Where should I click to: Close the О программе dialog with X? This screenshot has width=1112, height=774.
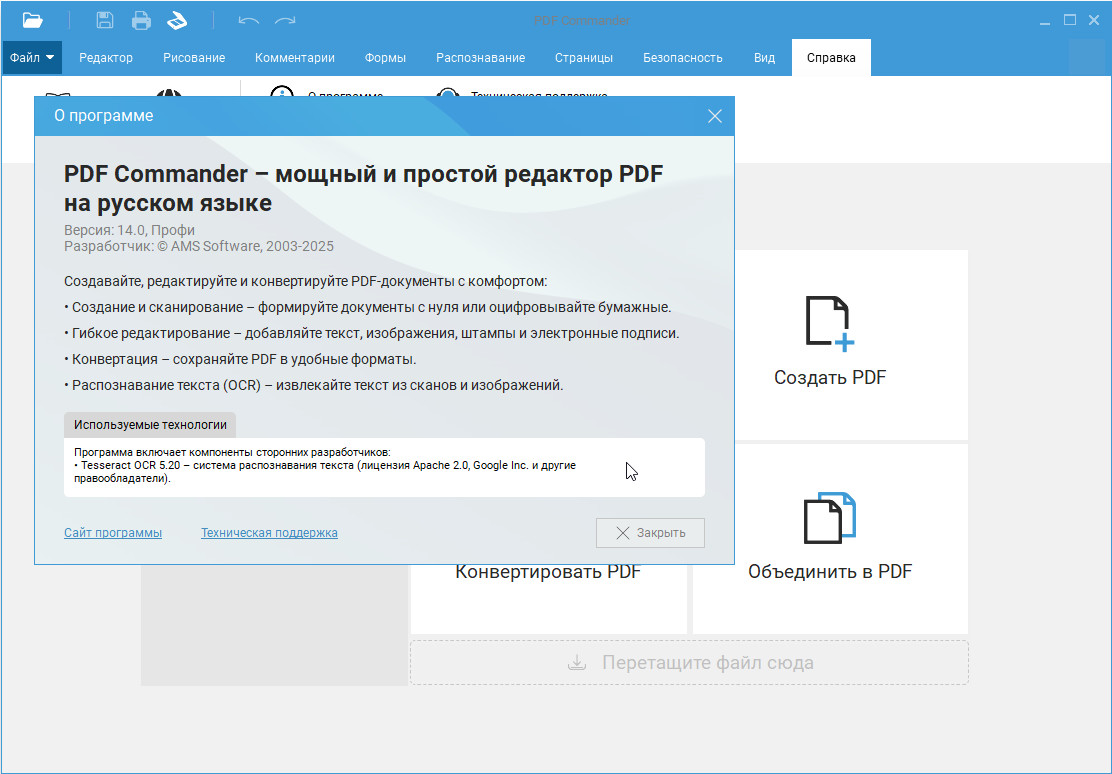(x=714, y=116)
